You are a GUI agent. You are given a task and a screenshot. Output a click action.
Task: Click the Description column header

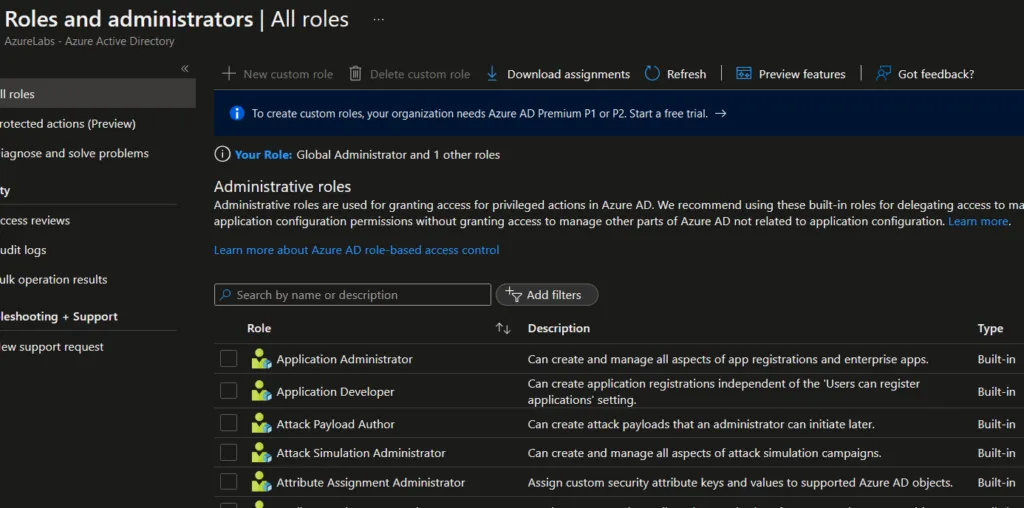coord(558,328)
